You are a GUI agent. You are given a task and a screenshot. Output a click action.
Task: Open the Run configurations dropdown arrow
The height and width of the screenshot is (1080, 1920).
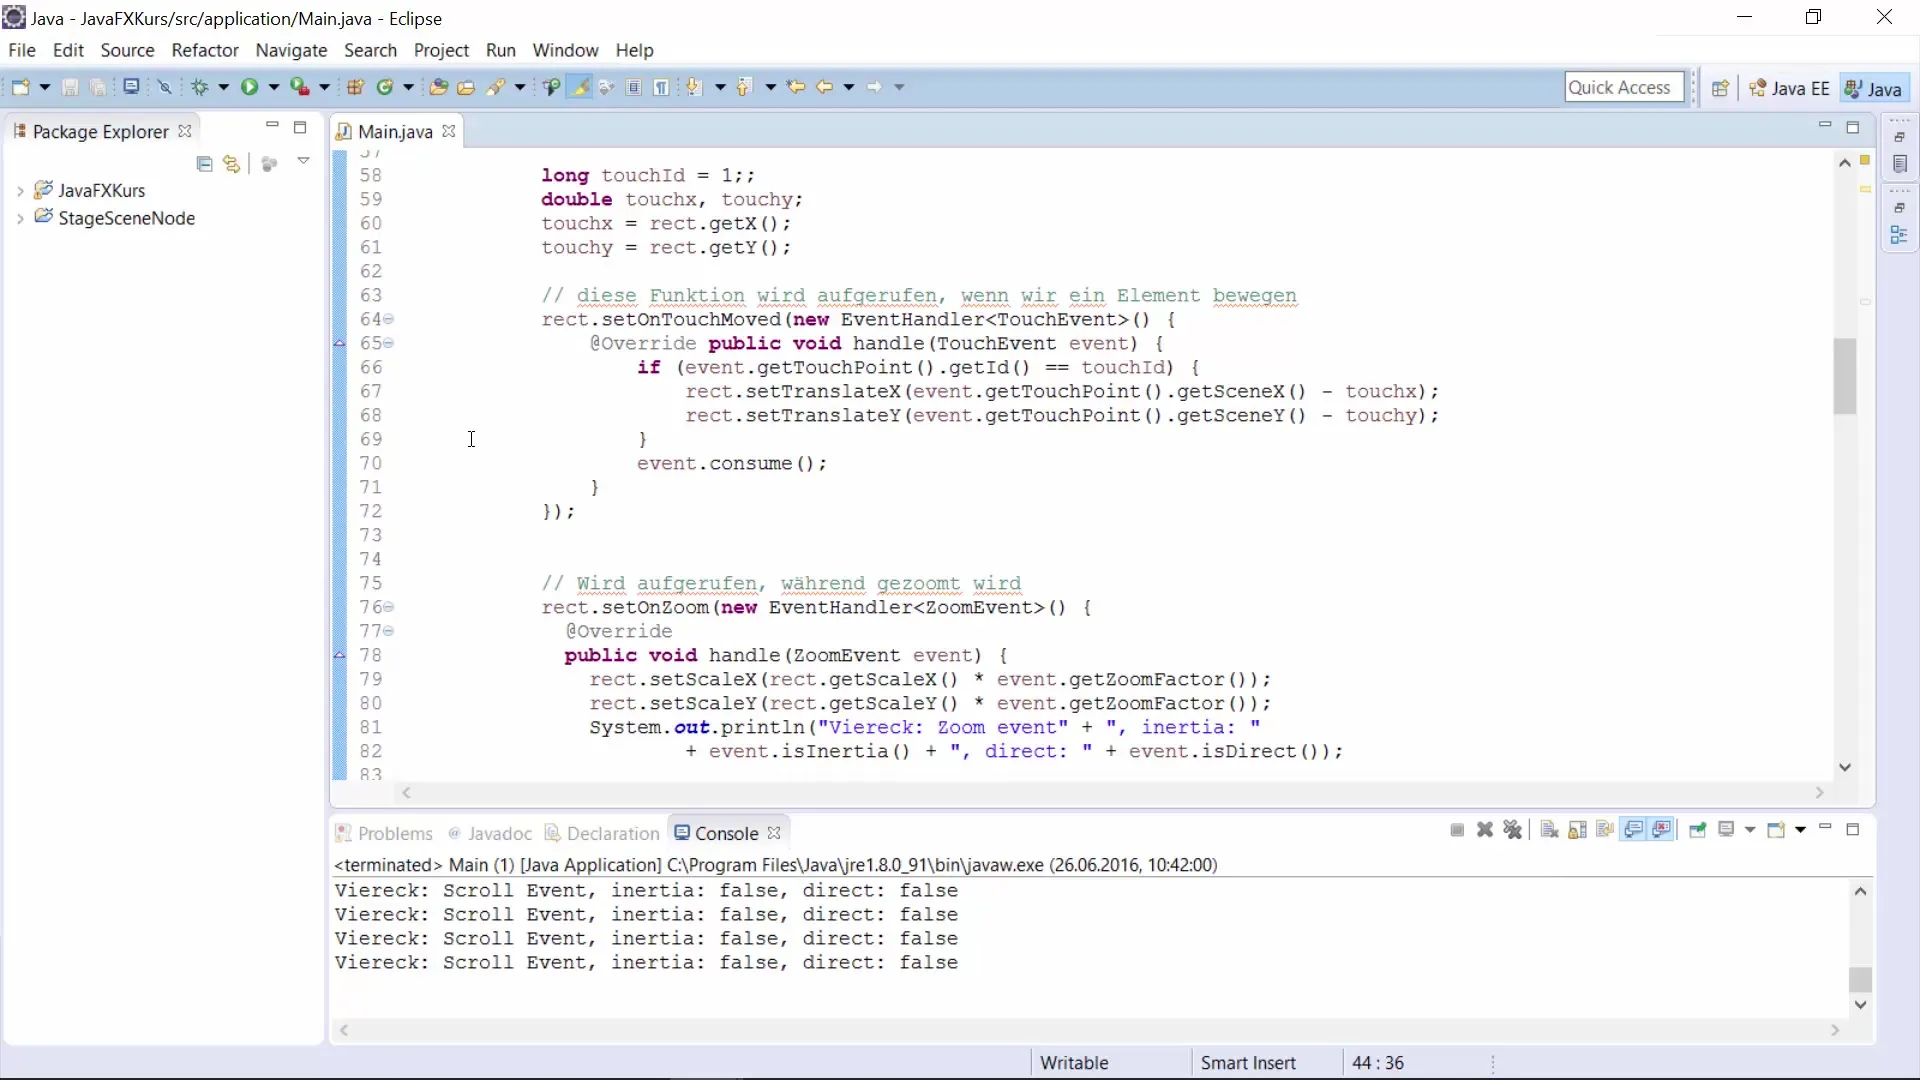[x=274, y=87]
